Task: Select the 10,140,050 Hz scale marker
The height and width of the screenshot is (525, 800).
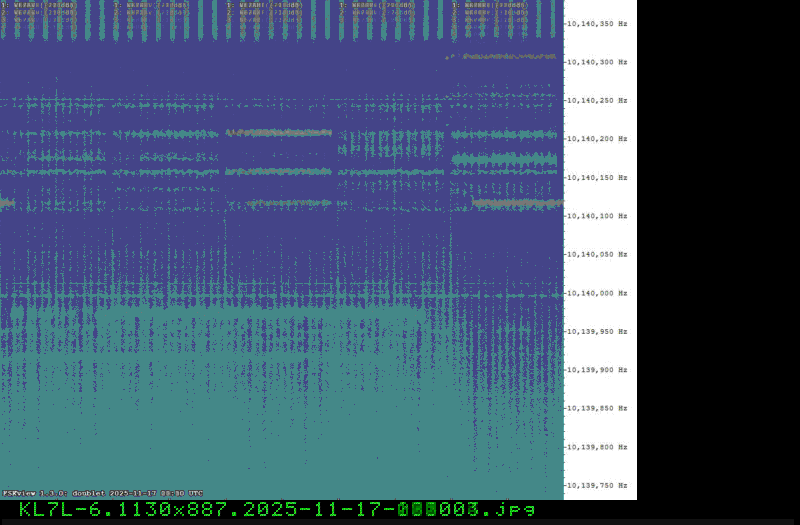Action: (x=598, y=254)
